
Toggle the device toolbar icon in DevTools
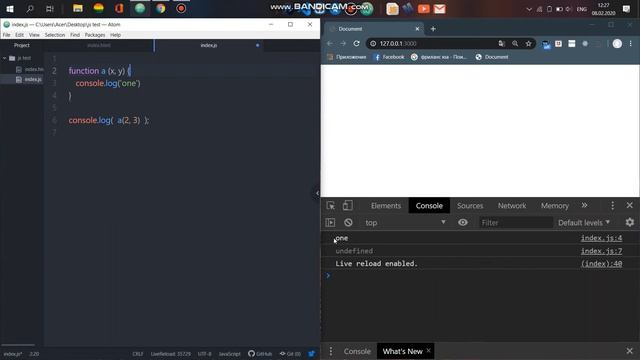coord(348,206)
